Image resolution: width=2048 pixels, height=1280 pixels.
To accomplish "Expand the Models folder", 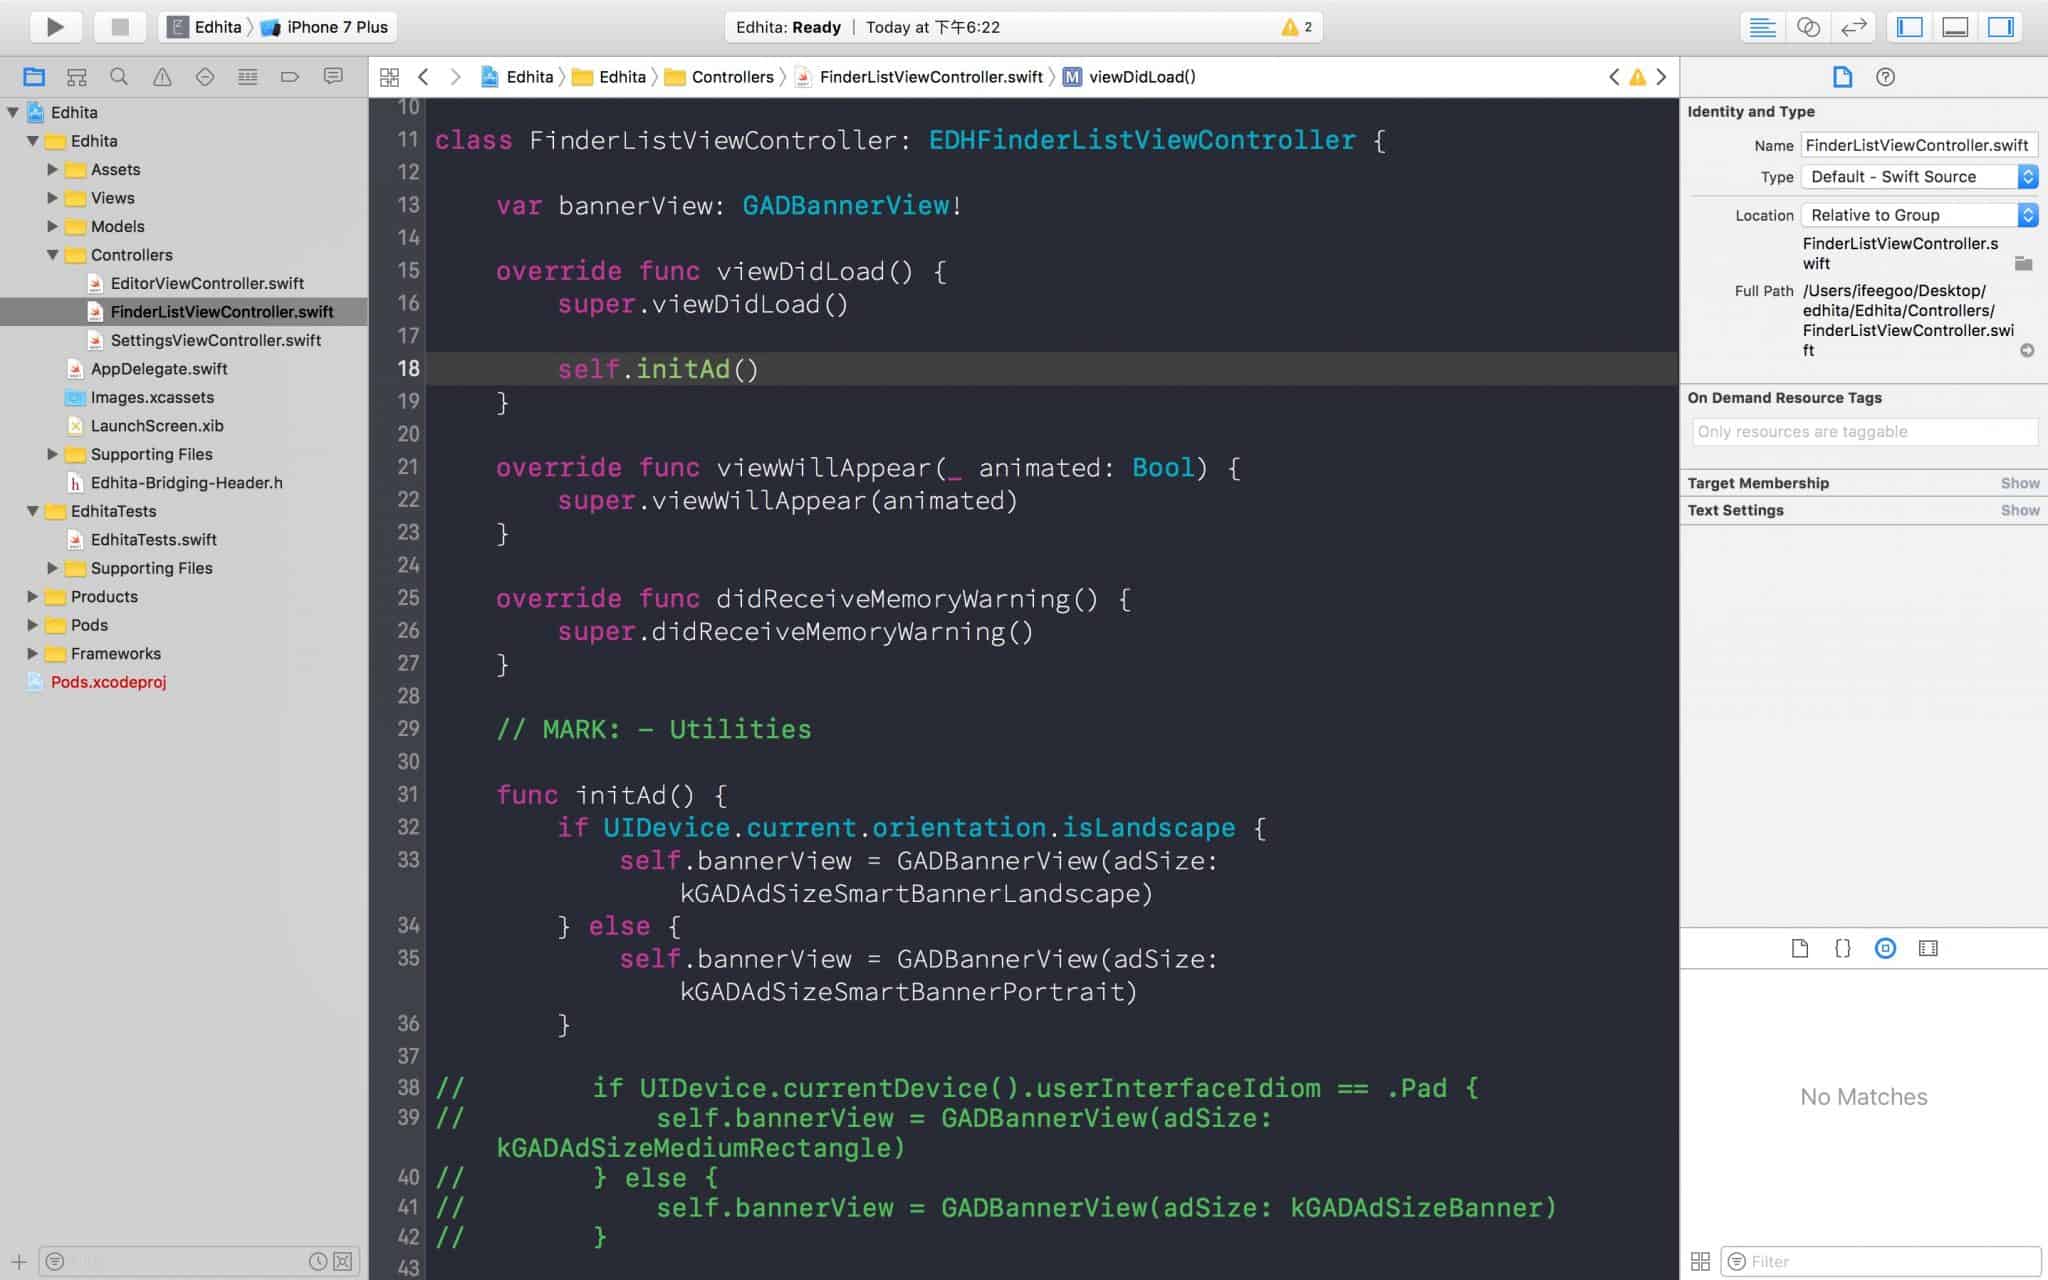I will pyautogui.click(x=53, y=226).
